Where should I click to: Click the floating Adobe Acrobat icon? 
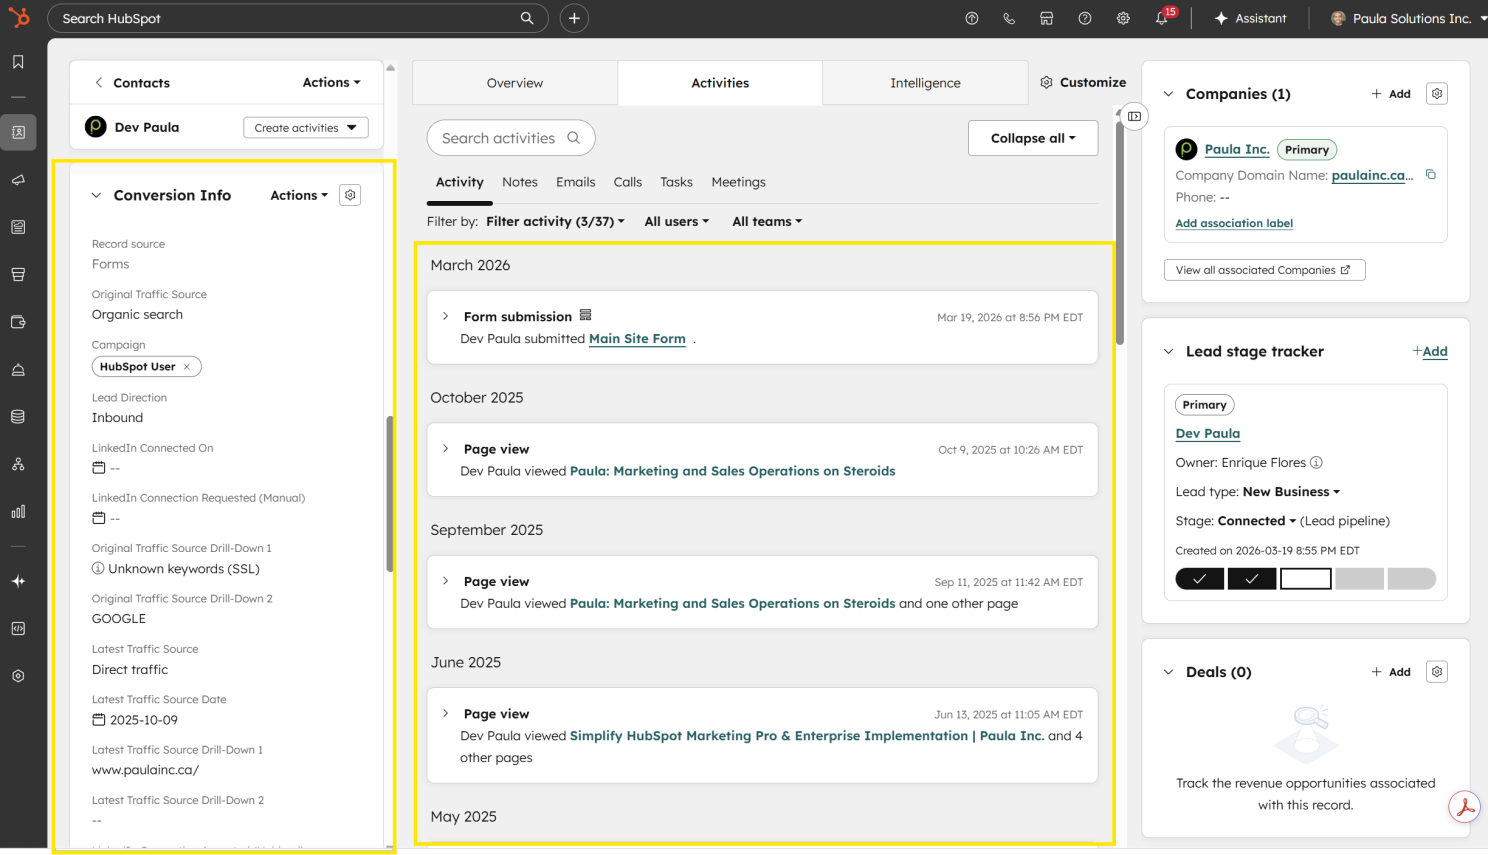[x=1465, y=807]
